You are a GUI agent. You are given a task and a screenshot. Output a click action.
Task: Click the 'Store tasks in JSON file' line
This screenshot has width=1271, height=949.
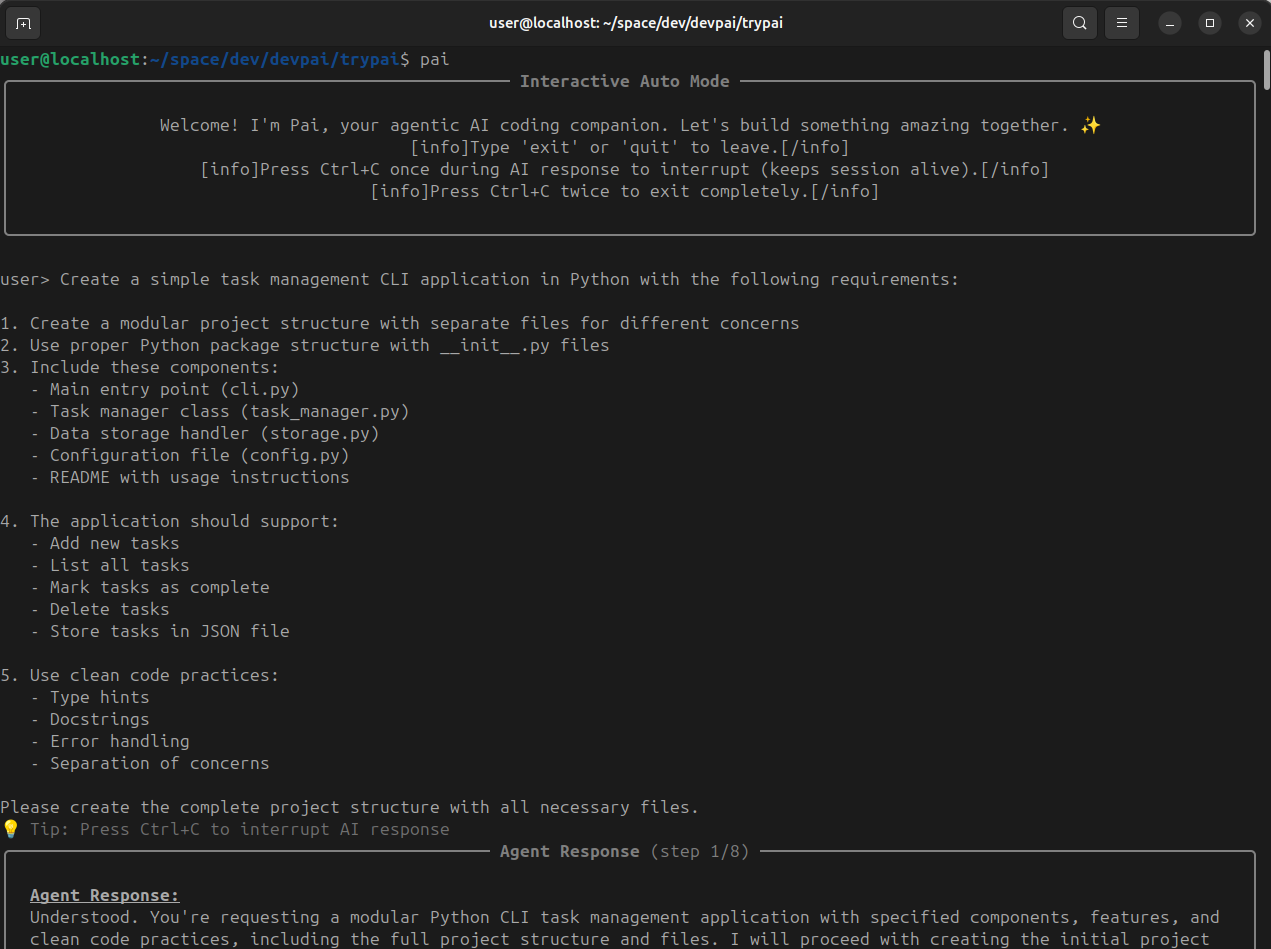[169, 631]
